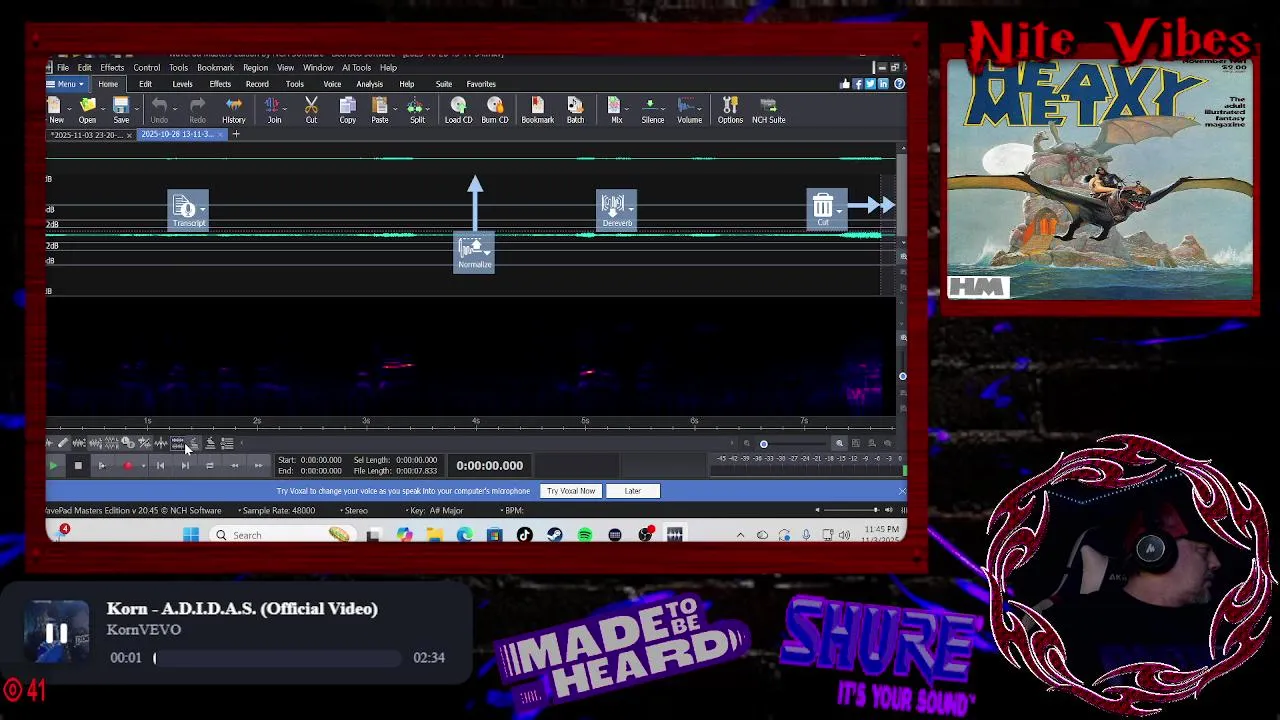Open the Bookmark menu
The height and width of the screenshot is (720, 1280).
click(215, 68)
